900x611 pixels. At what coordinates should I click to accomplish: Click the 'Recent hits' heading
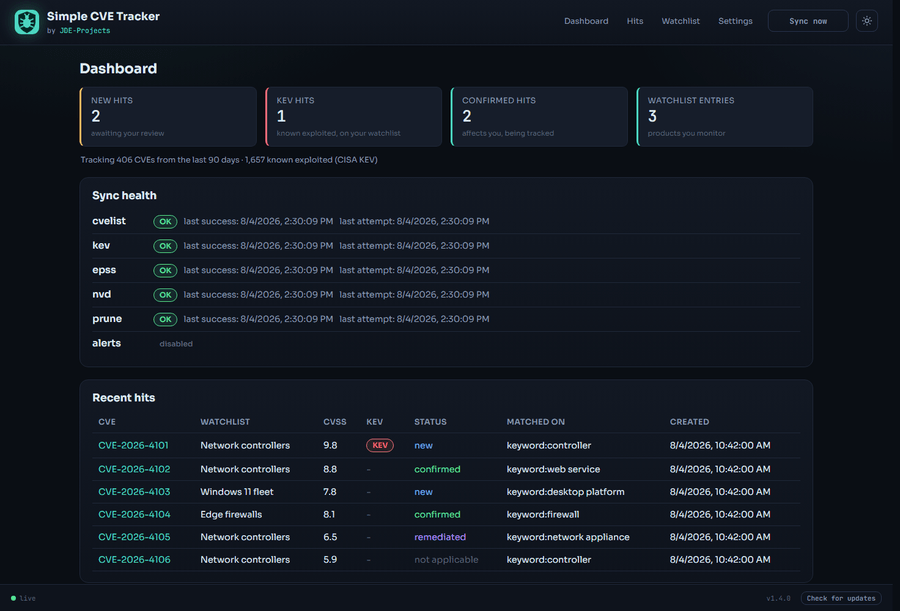[123, 397]
